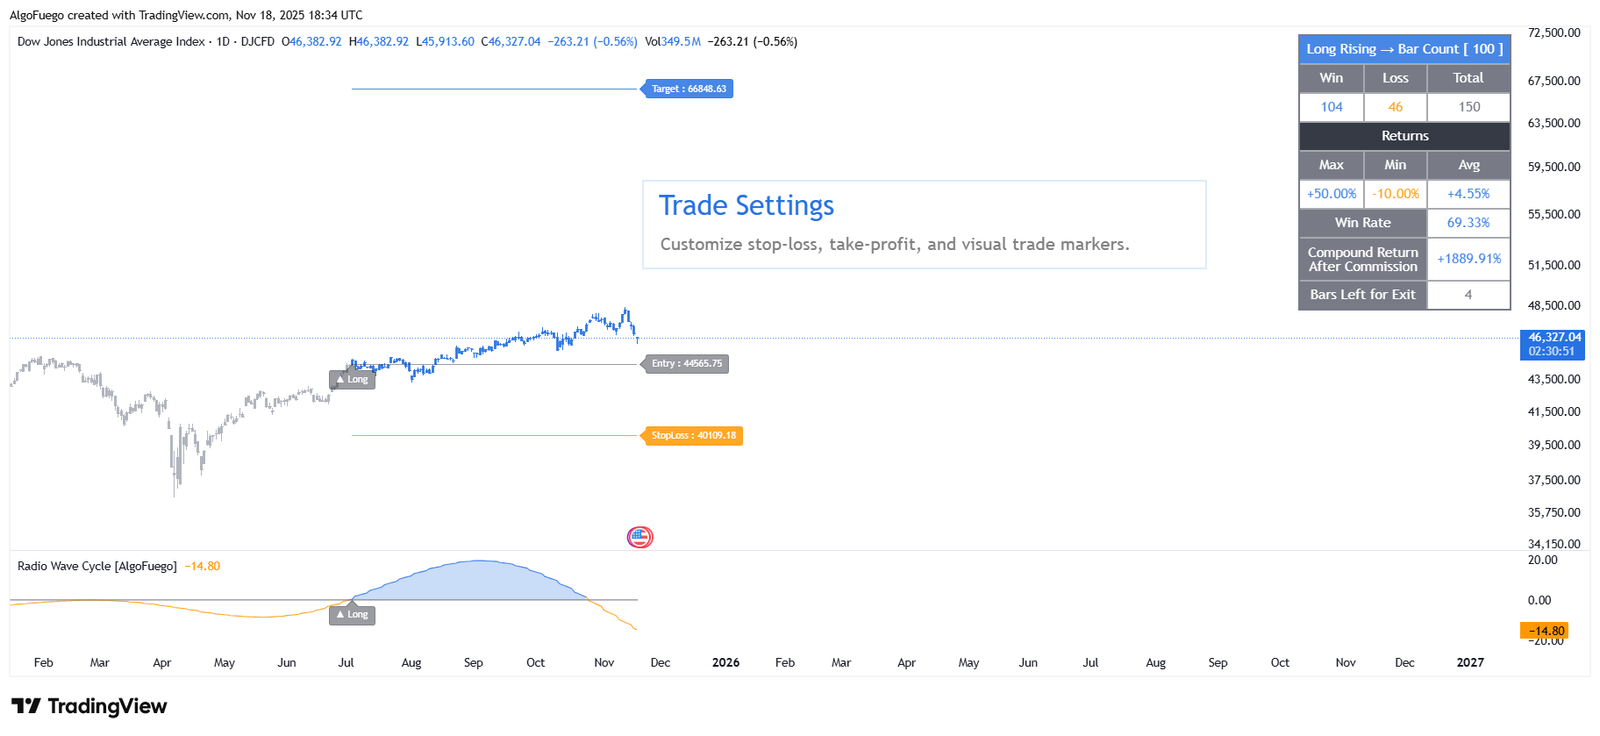
Task: Open the Radio Wave Cycle [AlgoFuego] legend
Action: 97,566
